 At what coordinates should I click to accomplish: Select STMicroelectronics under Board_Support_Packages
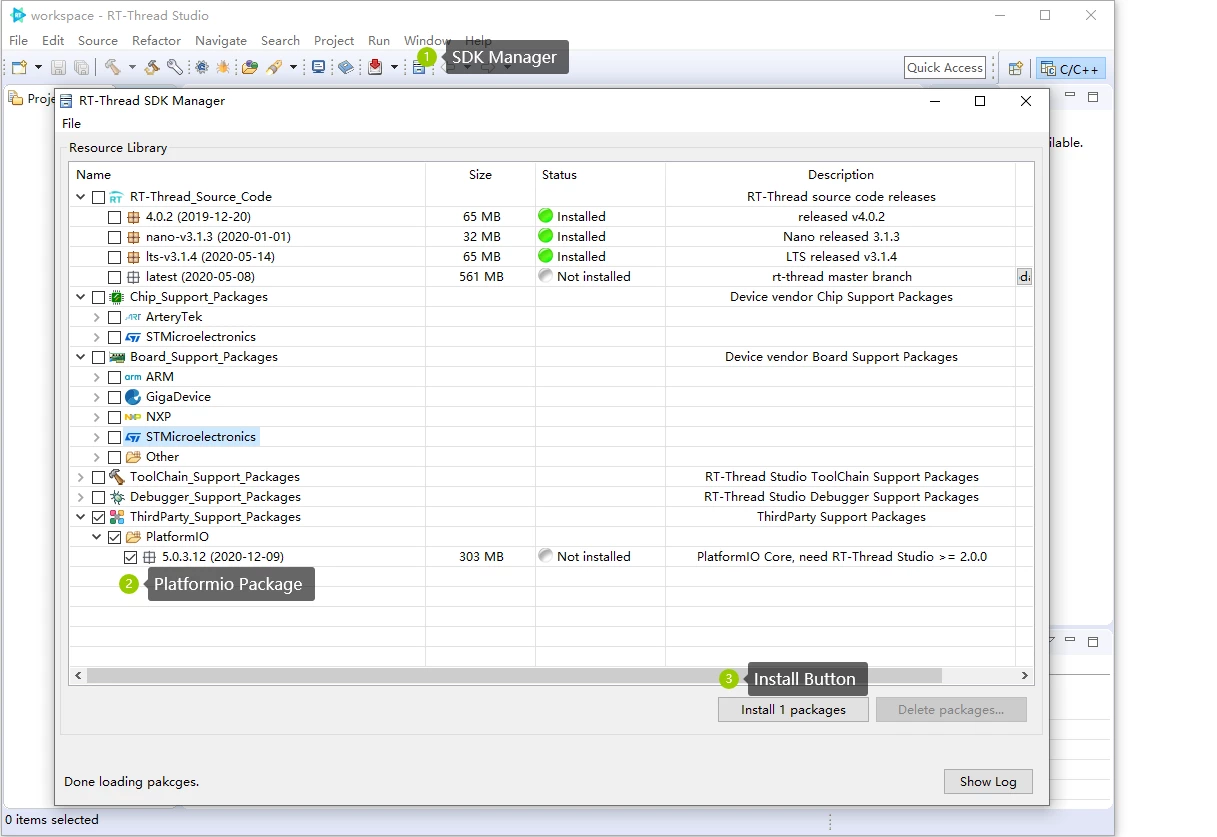pyautogui.click(x=201, y=437)
